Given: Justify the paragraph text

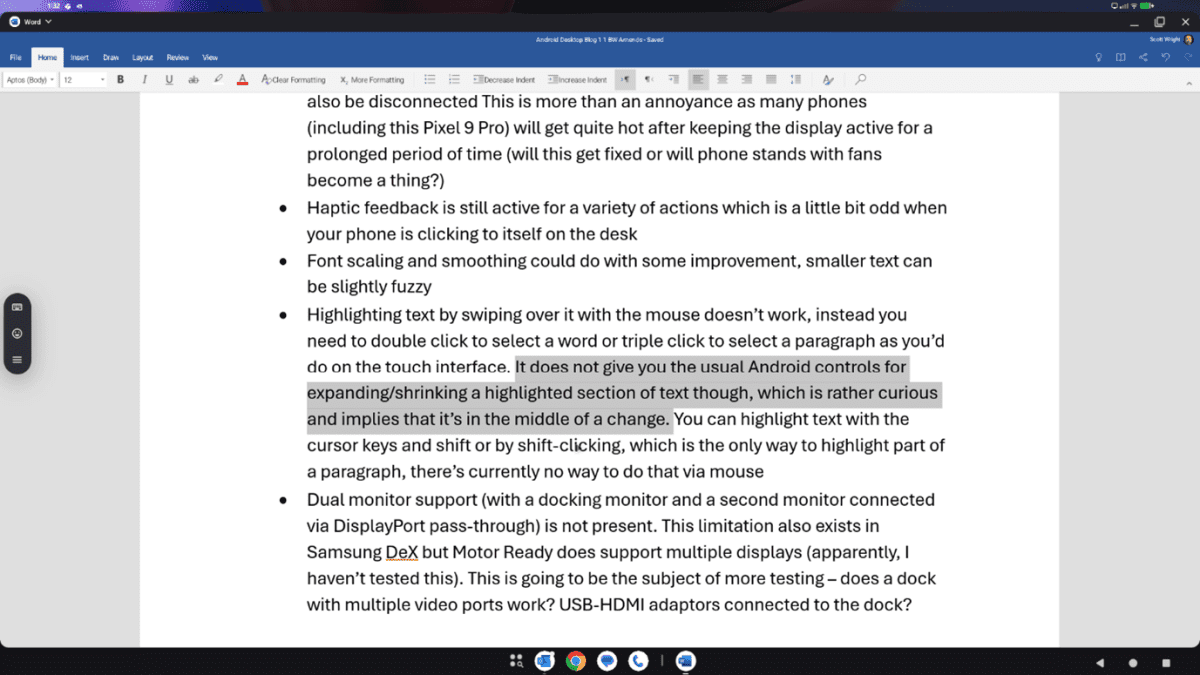Looking at the screenshot, I should 771,79.
